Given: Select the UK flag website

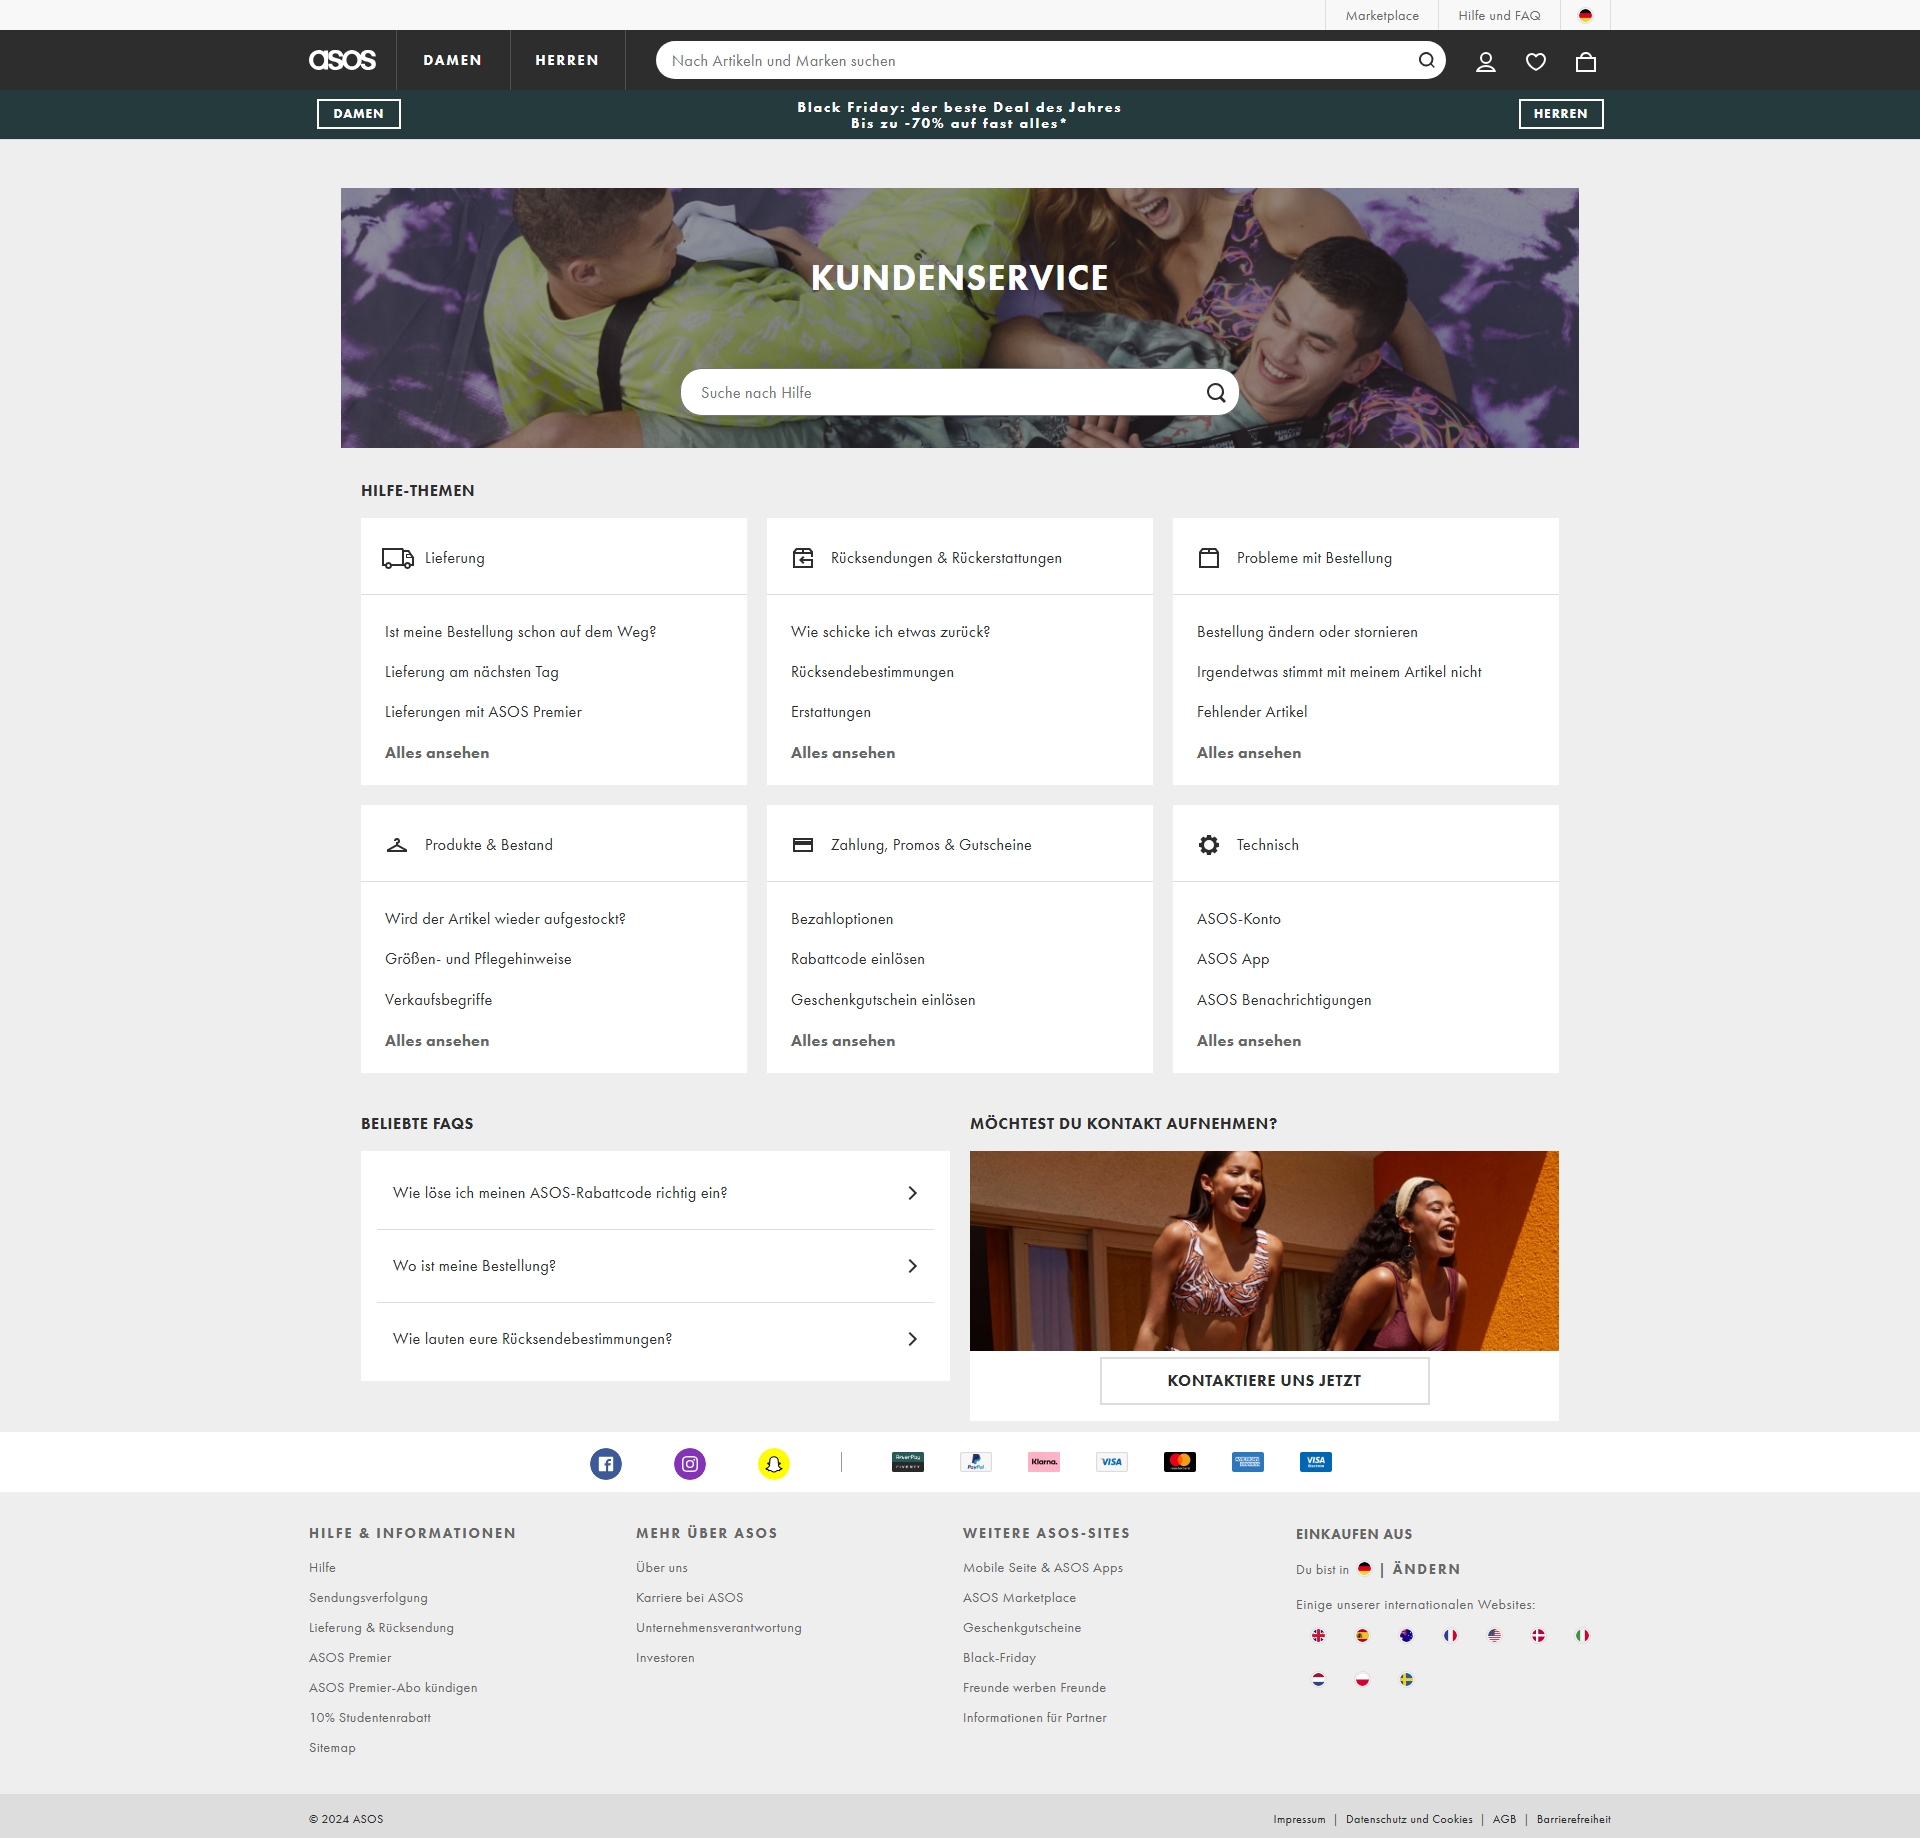Looking at the screenshot, I should point(1318,1636).
